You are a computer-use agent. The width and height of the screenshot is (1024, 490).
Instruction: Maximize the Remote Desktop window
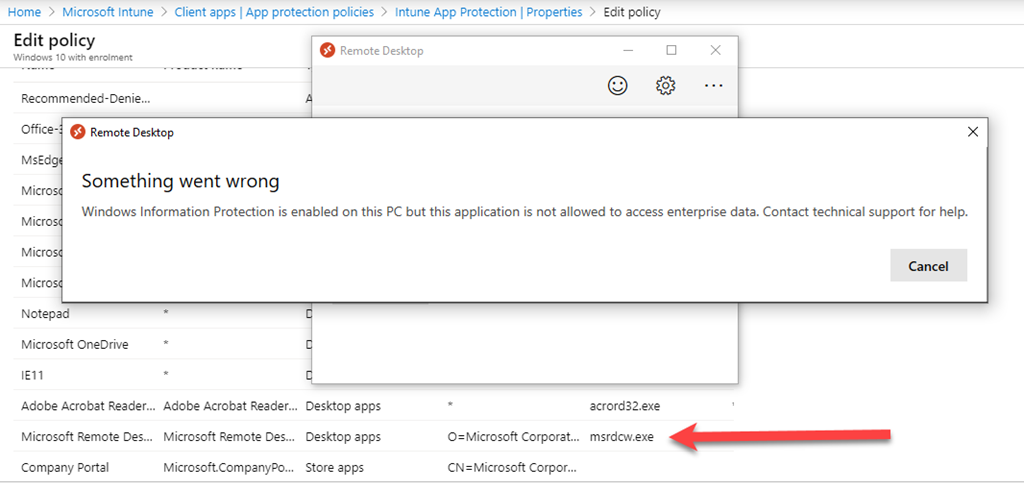(x=671, y=50)
